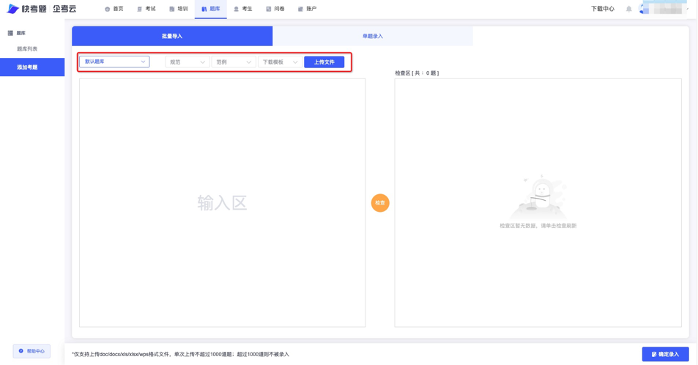Switch to the 批量导入 tab
698x365 pixels.
tap(172, 36)
